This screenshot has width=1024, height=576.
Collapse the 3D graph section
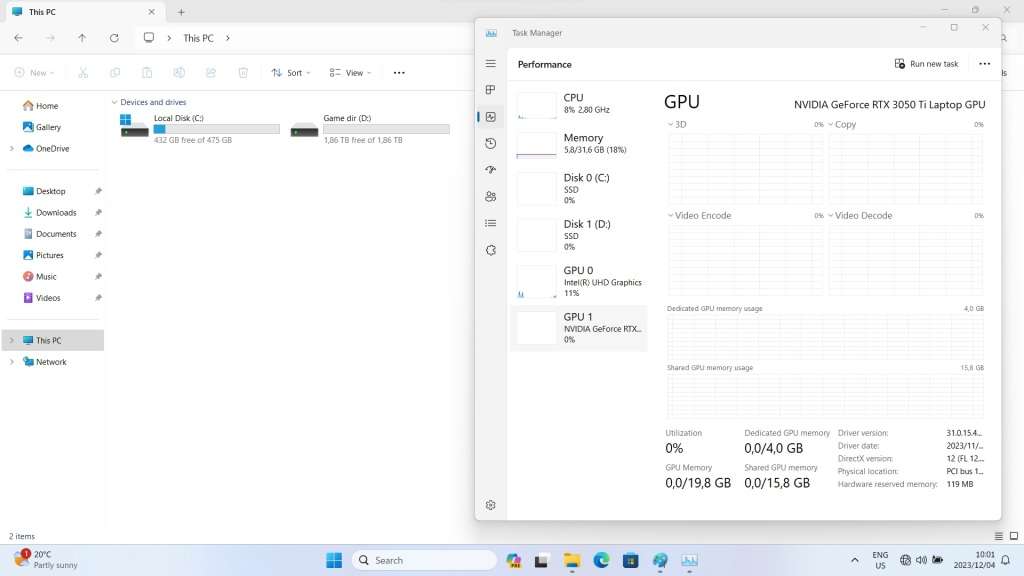coord(670,124)
